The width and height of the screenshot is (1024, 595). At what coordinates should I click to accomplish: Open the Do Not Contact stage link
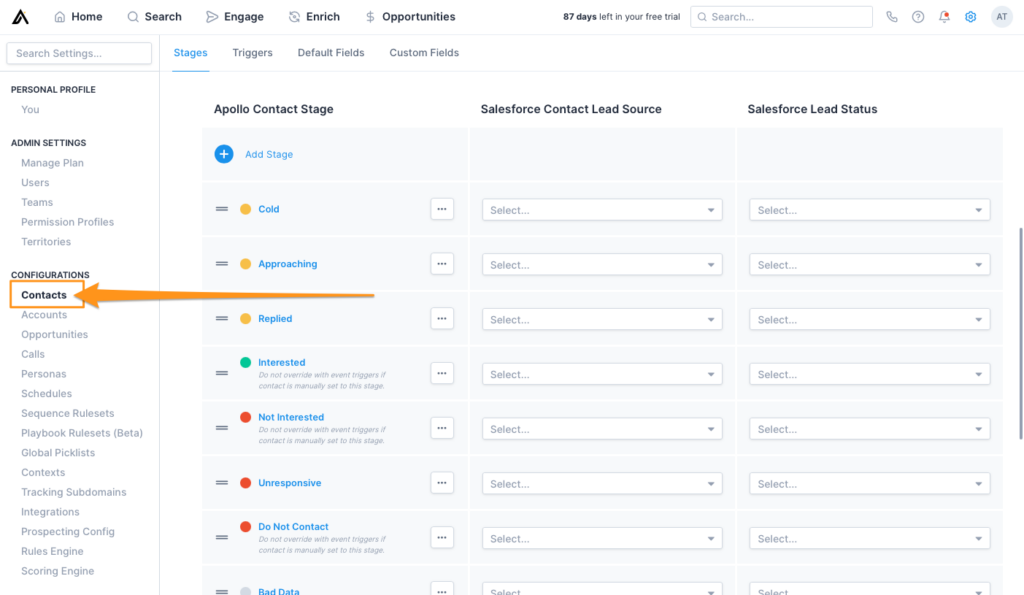point(293,526)
